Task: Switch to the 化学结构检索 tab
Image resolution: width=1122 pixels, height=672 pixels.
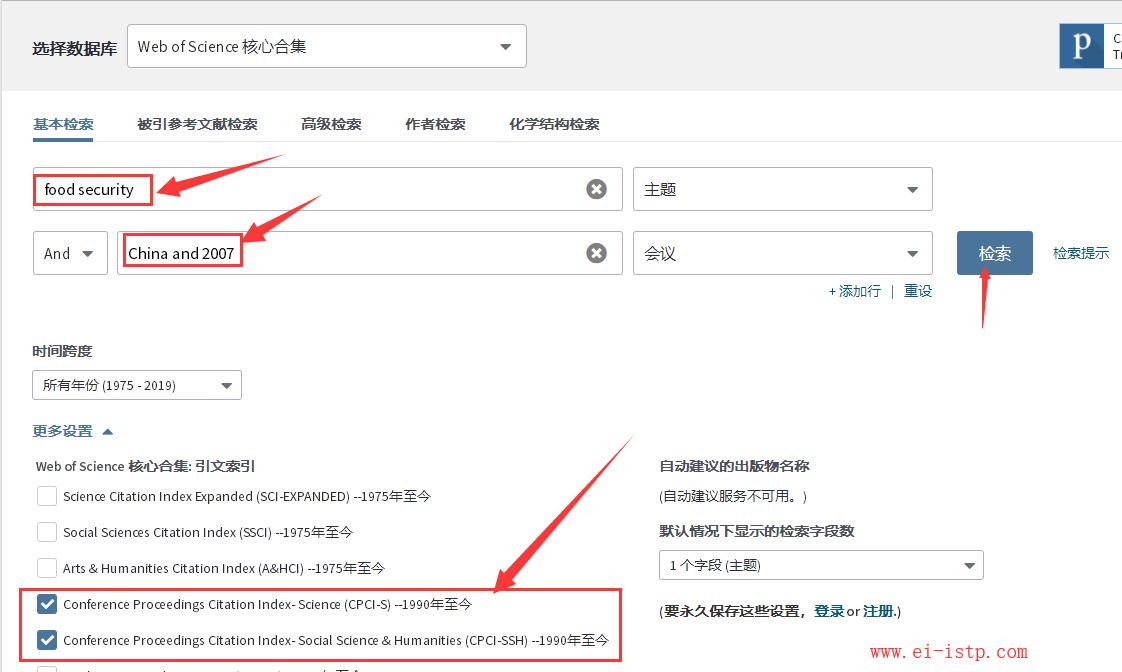Action: point(555,124)
